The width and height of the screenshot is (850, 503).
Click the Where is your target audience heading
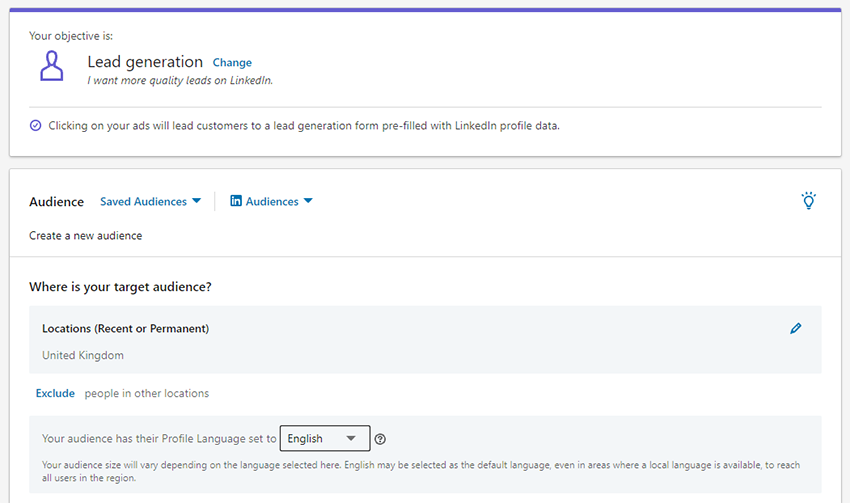click(x=120, y=287)
